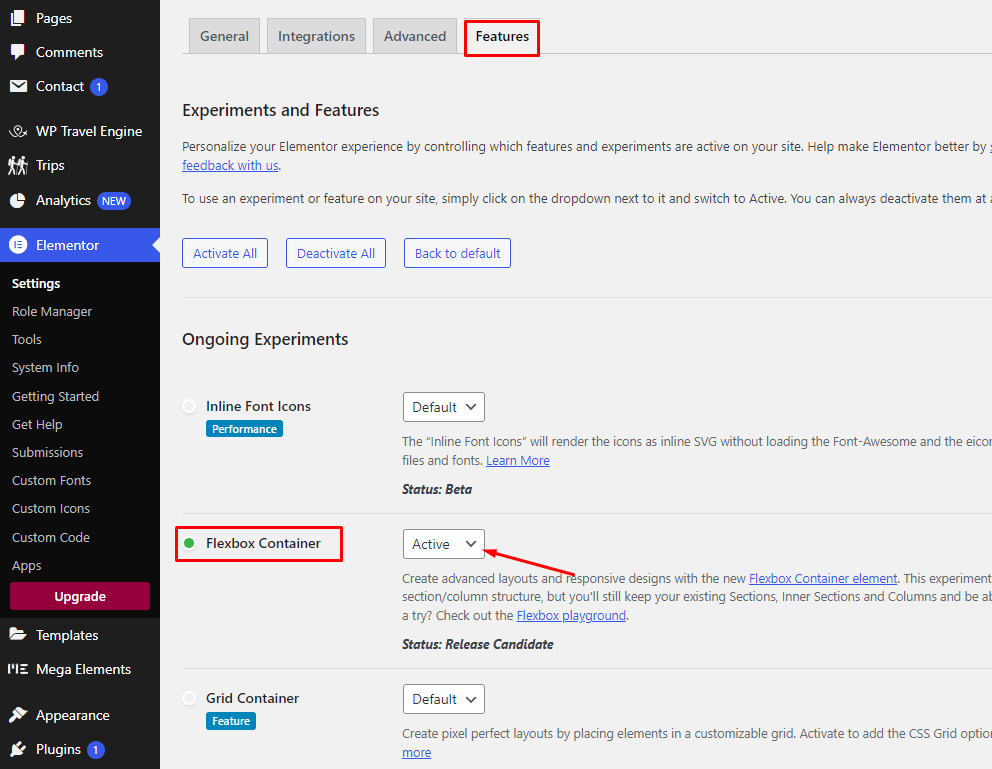Click the WP Travel Engine icon
992x769 pixels.
(18, 131)
